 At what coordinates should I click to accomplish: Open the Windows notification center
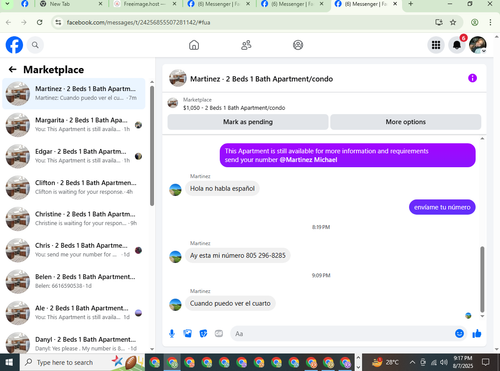click(x=486, y=362)
